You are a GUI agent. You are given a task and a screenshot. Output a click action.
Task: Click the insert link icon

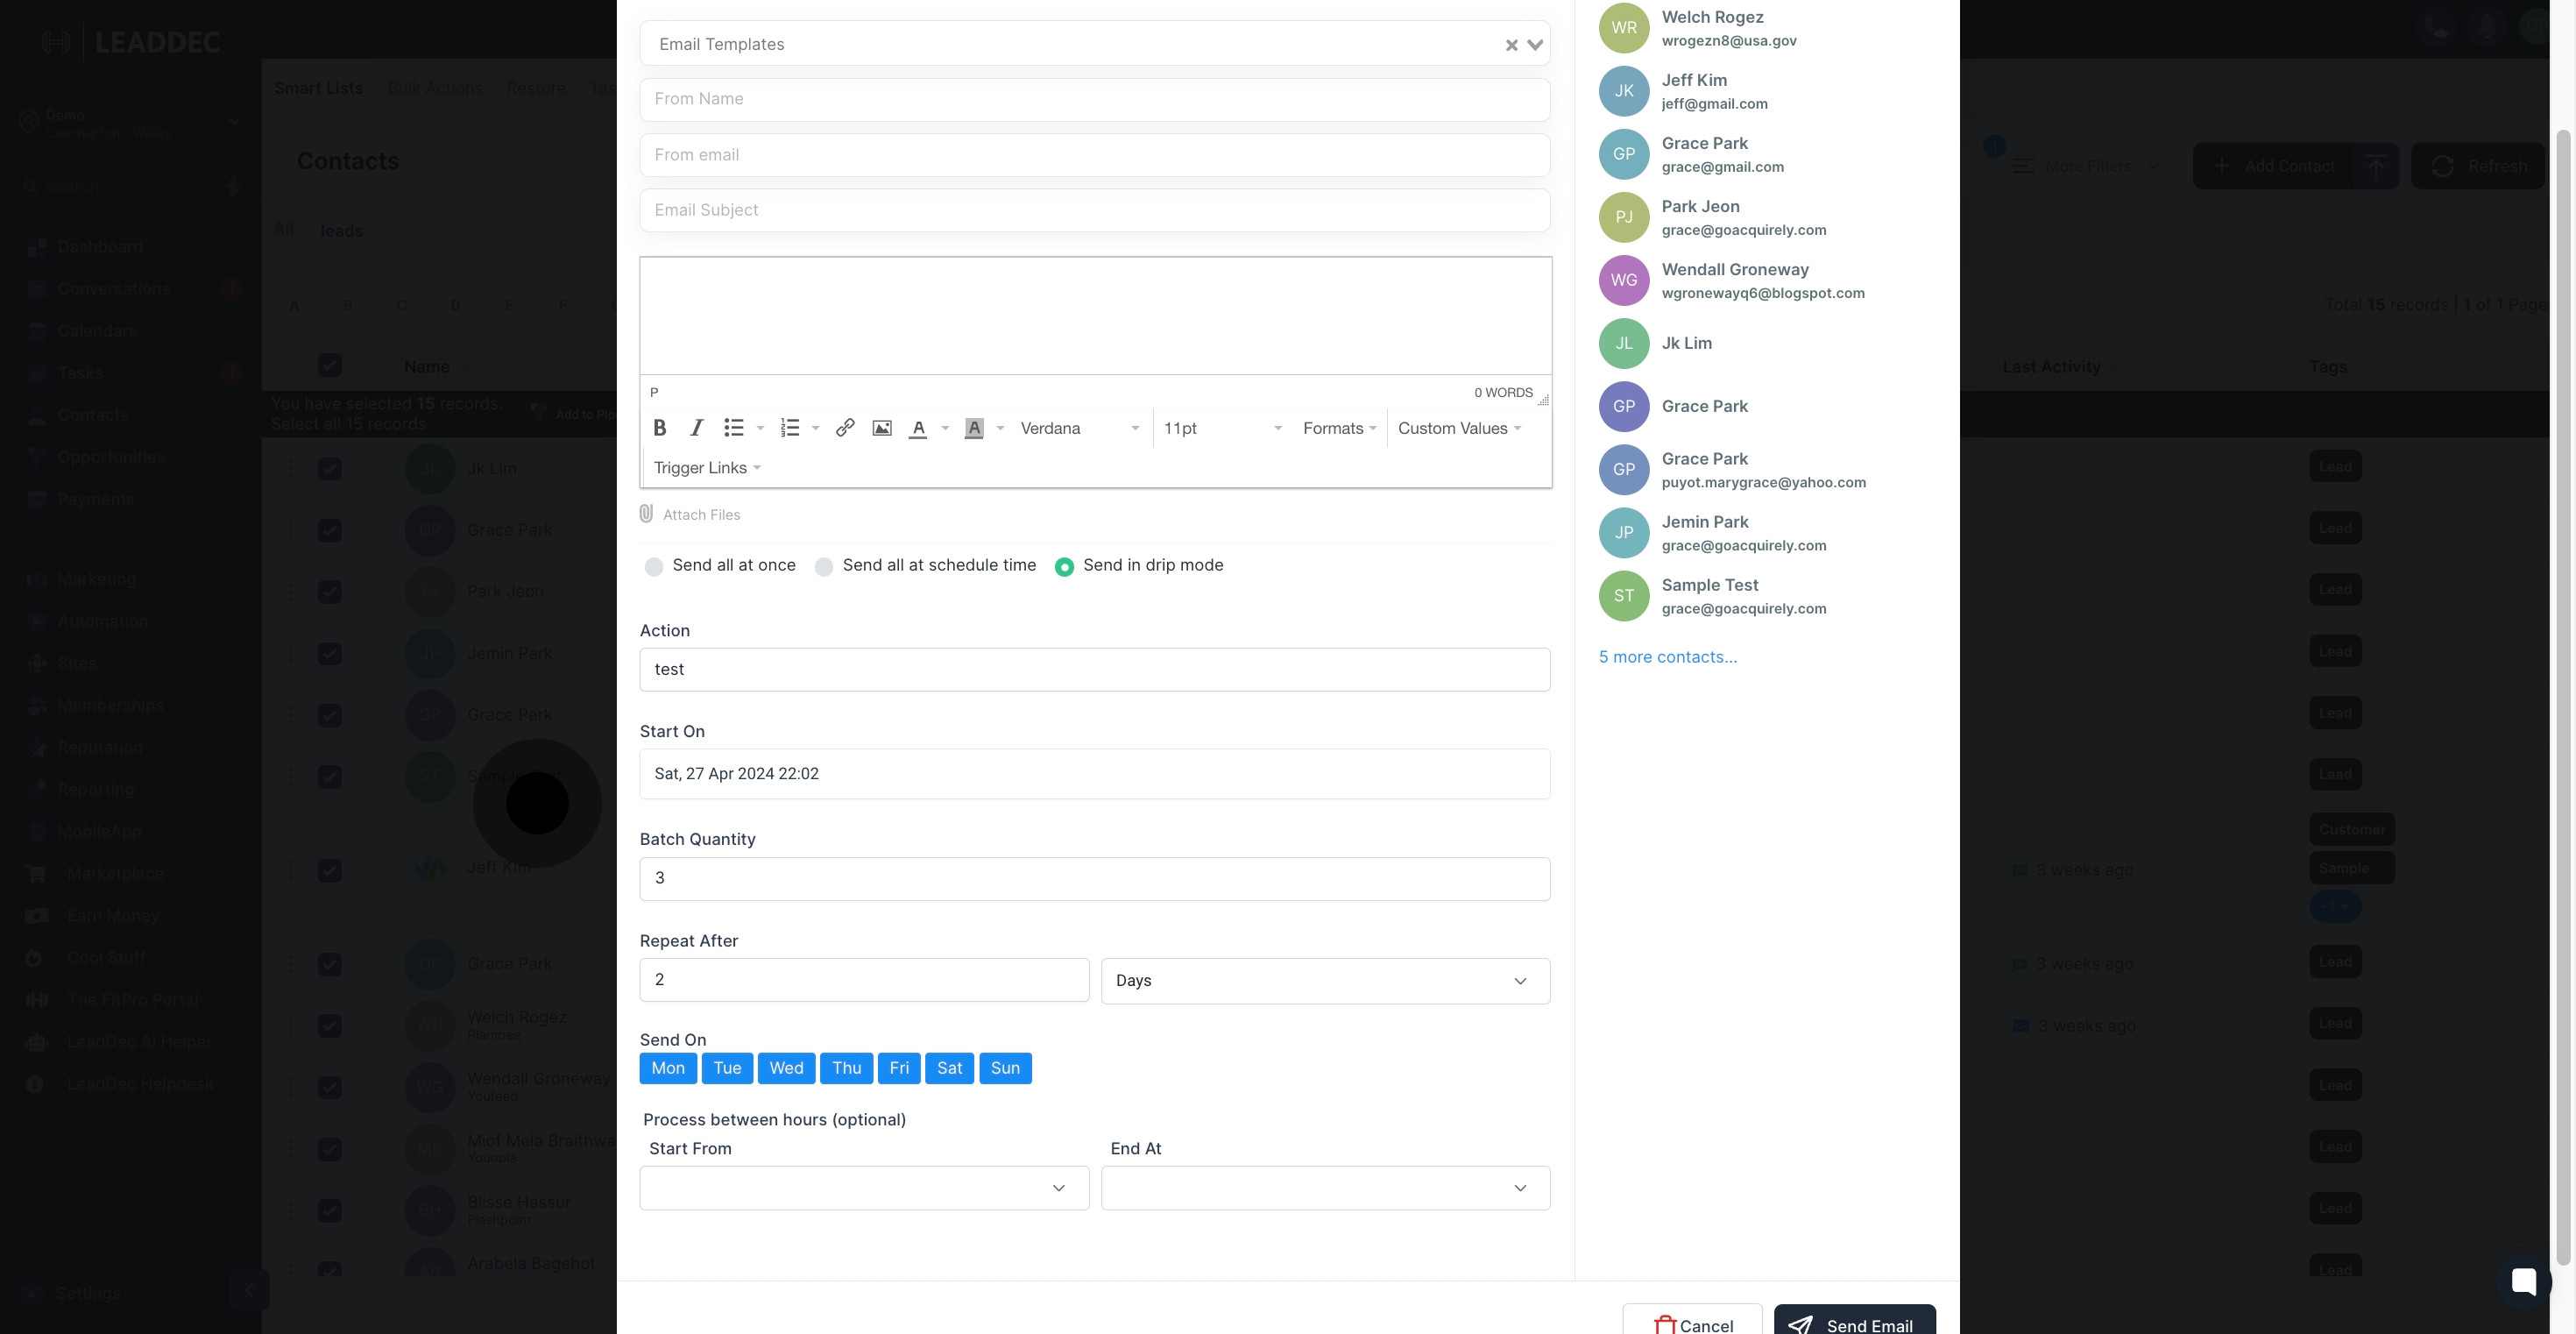[x=845, y=428]
